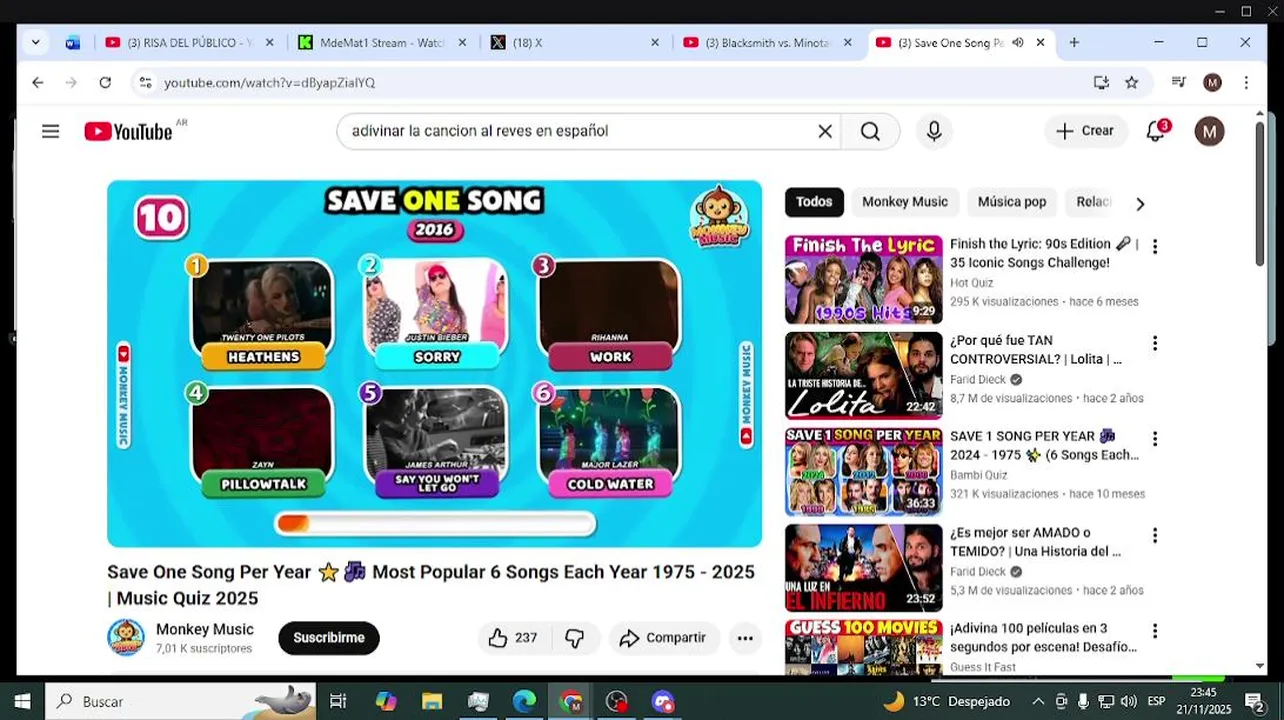1284x720 pixels.
Task: Open the YouTube account avatar menu
Action: 1209,131
